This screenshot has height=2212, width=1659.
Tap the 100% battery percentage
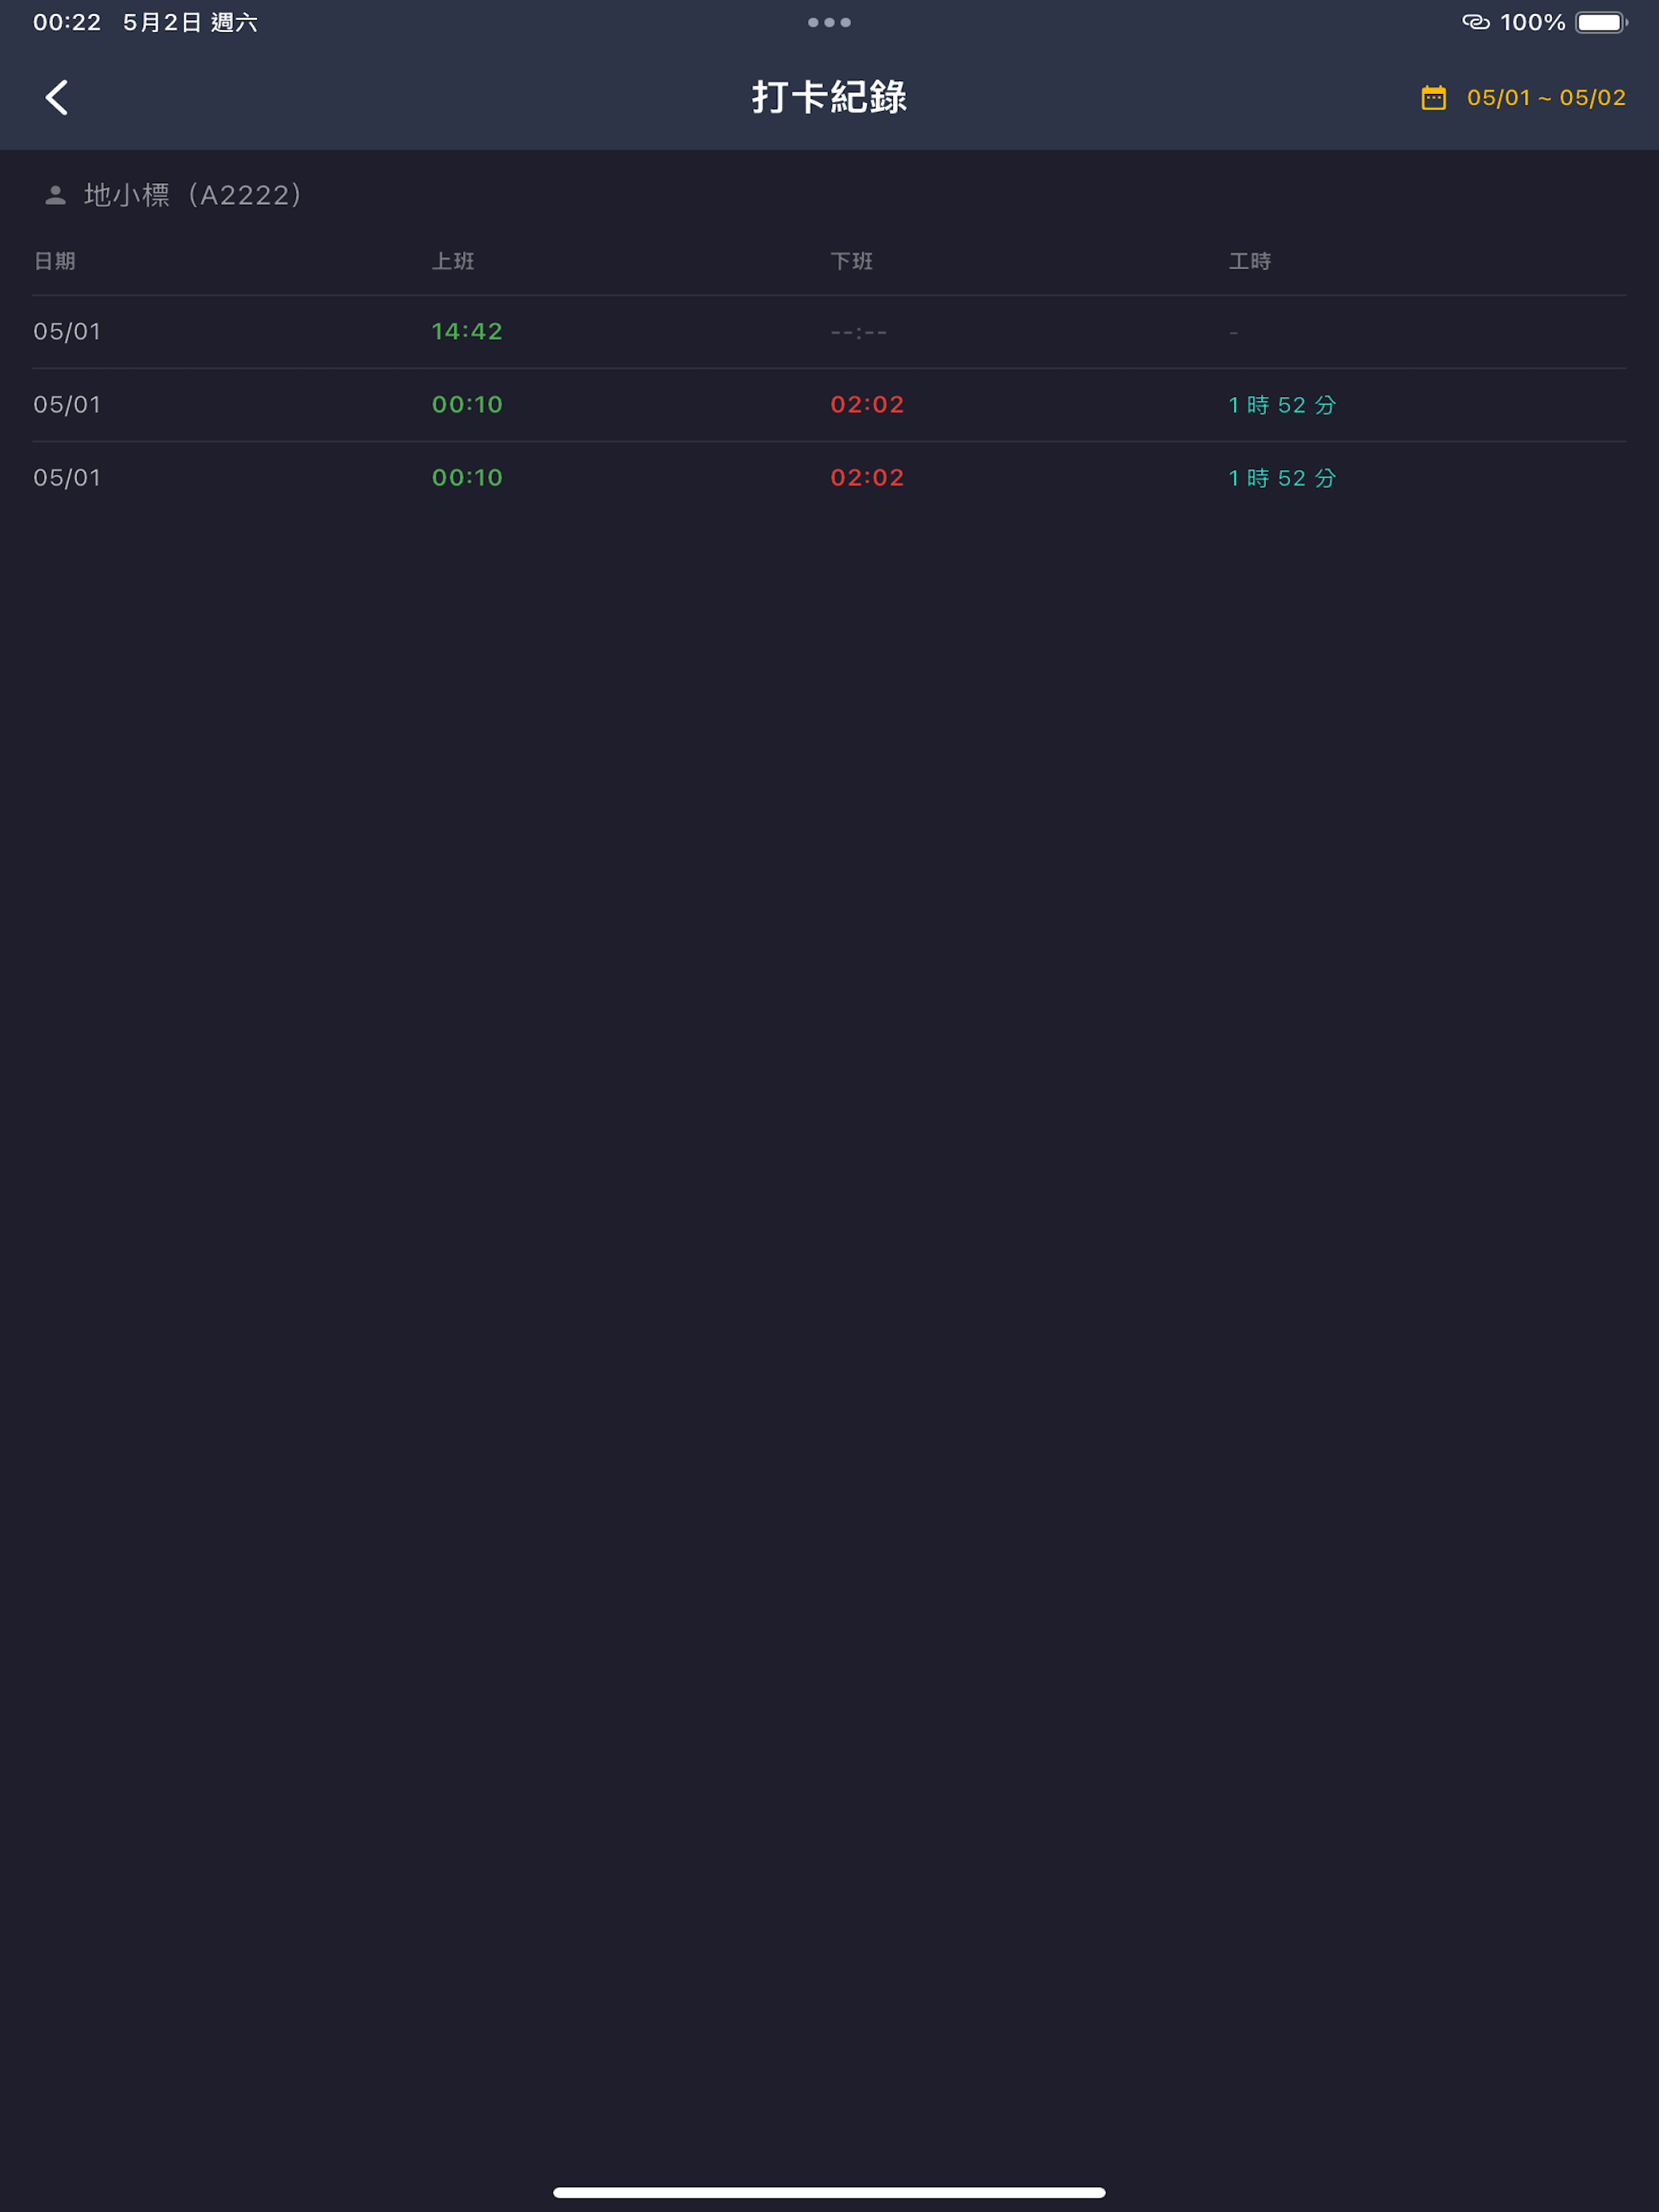[1532, 22]
